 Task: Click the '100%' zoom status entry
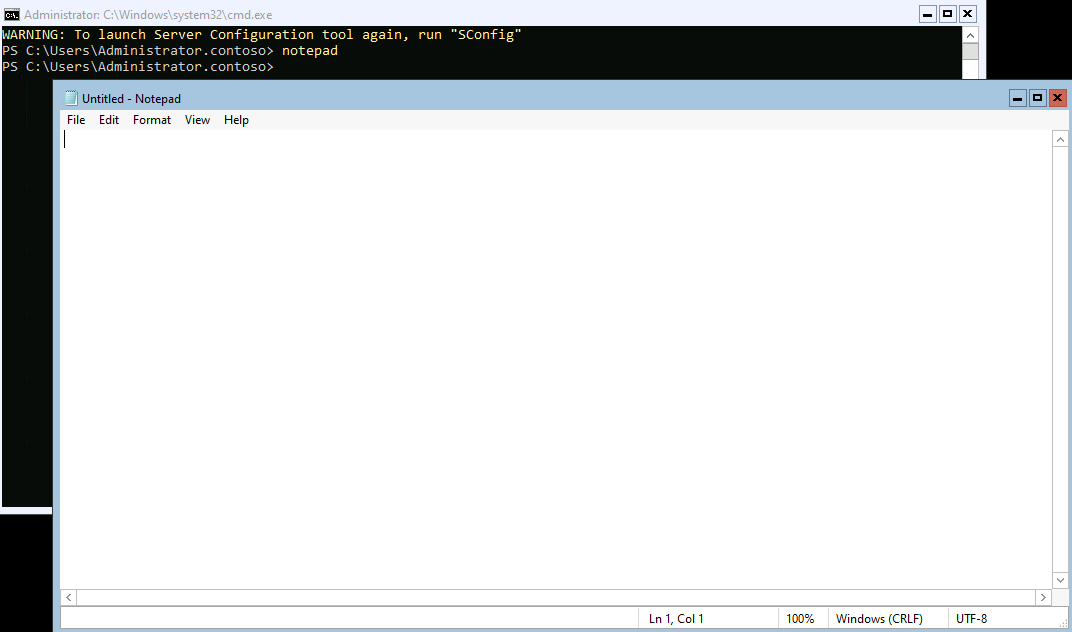(800, 619)
